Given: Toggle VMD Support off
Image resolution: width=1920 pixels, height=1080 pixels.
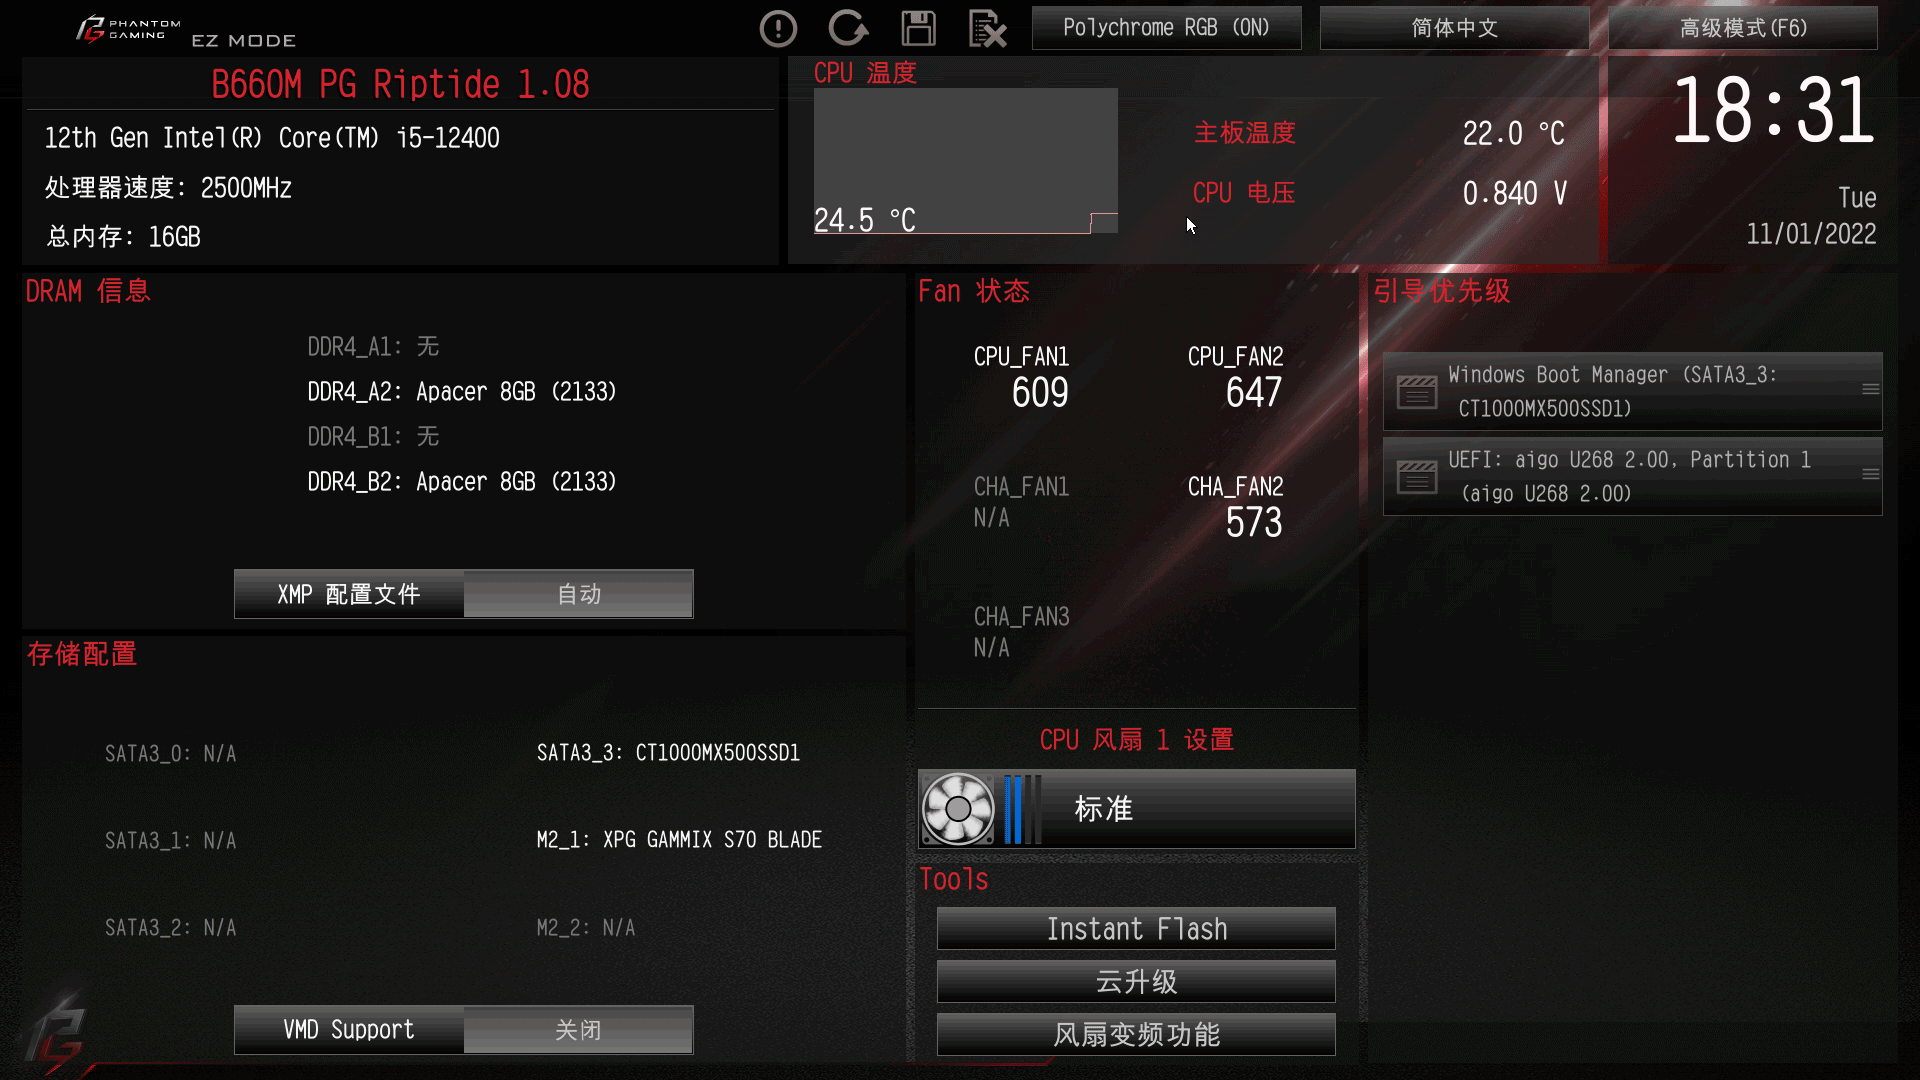Looking at the screenshot, I should click(x=578, y=1029).
